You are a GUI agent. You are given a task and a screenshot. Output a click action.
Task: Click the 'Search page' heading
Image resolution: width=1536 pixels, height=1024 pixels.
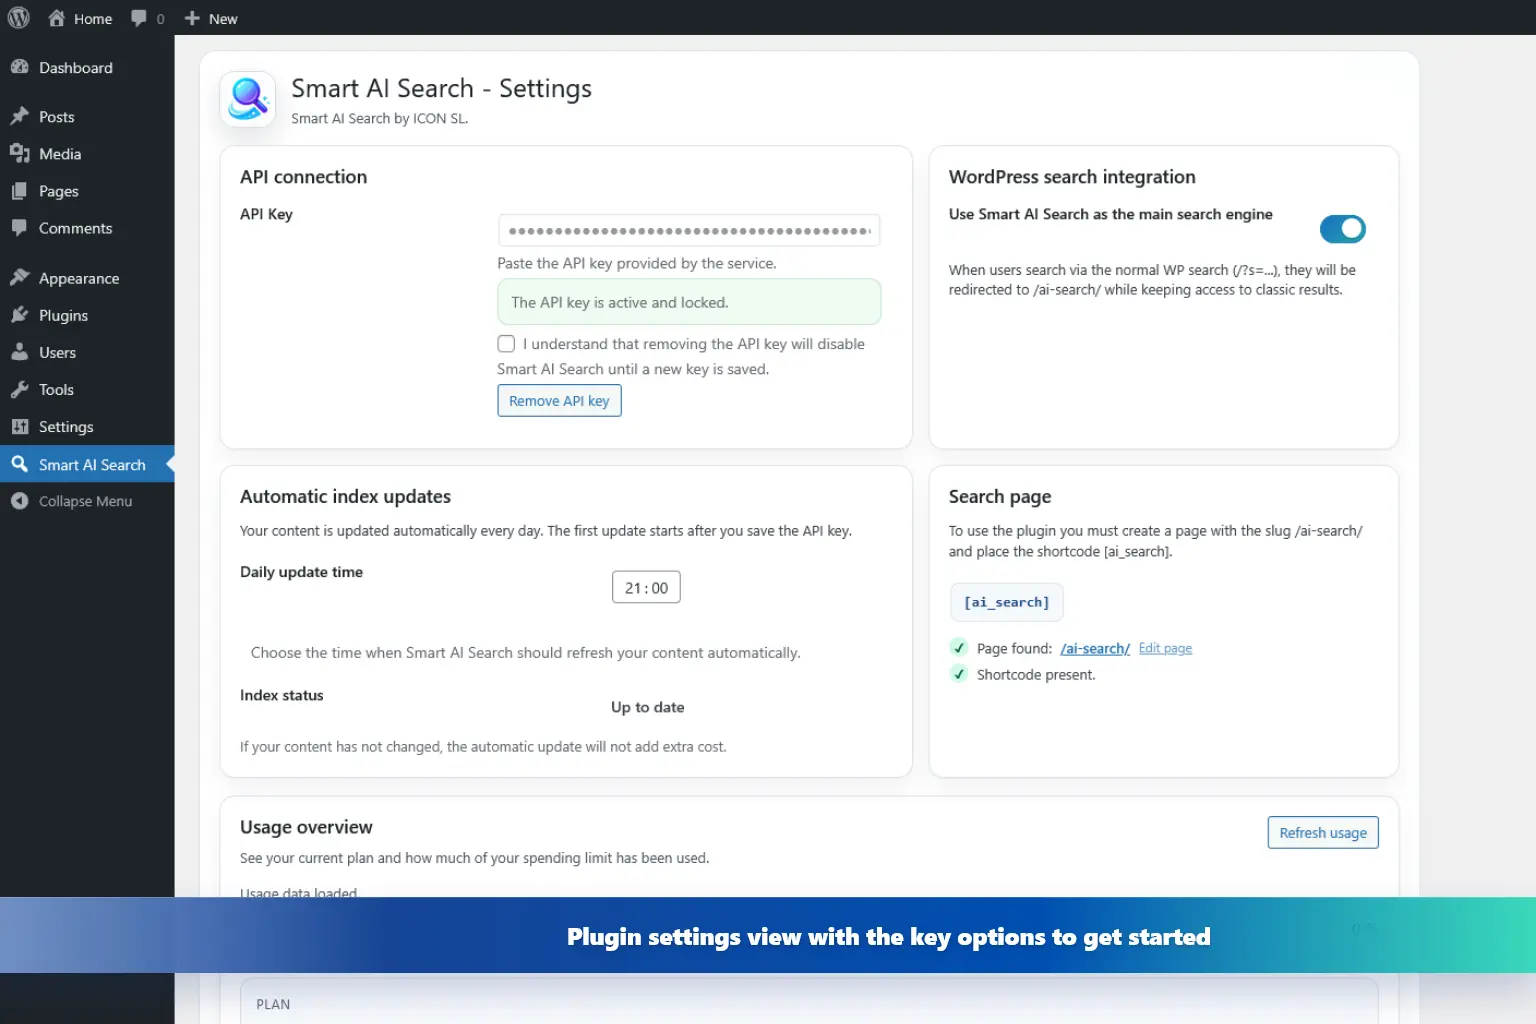[1000, 496]
